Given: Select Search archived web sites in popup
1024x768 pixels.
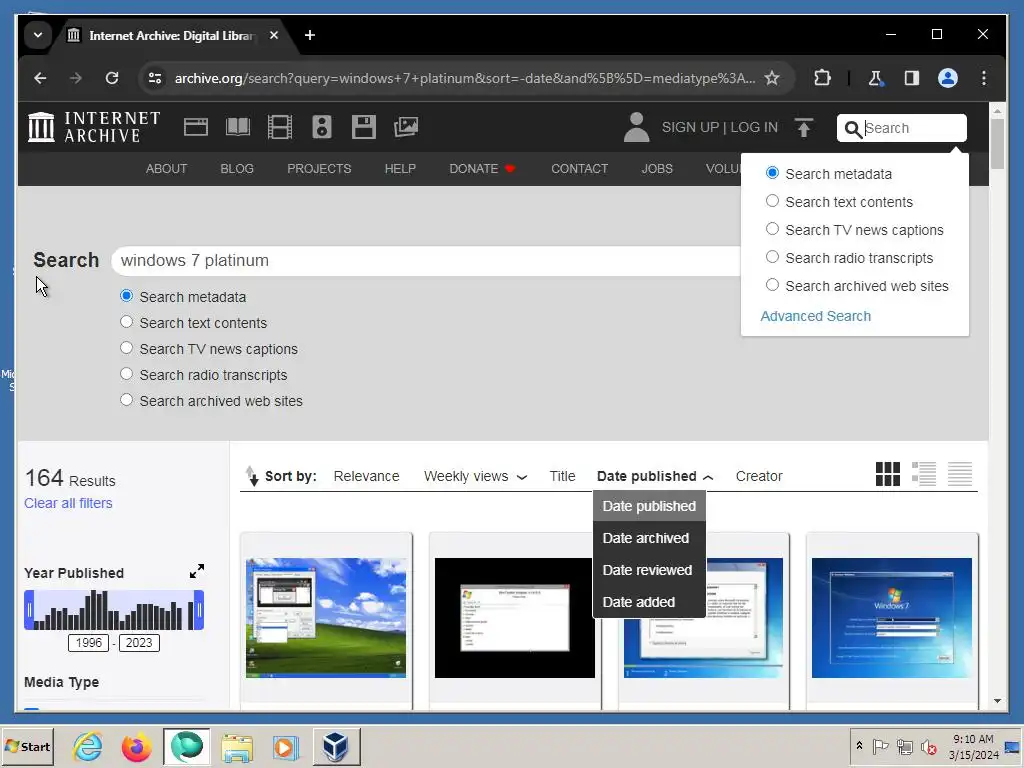Looking at the screenshot, I should pos(772,285).
